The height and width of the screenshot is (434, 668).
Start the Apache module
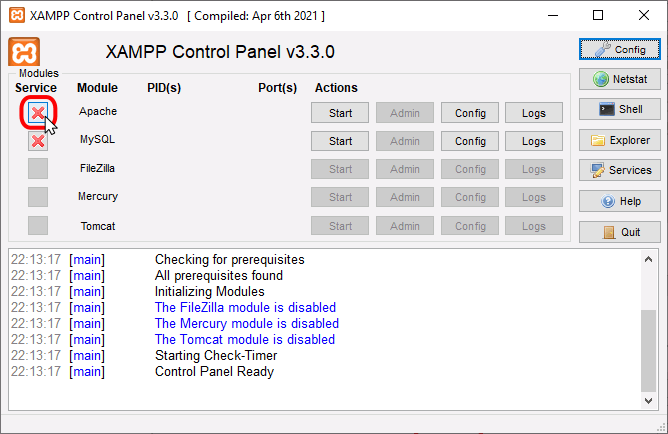coord(340,113)
